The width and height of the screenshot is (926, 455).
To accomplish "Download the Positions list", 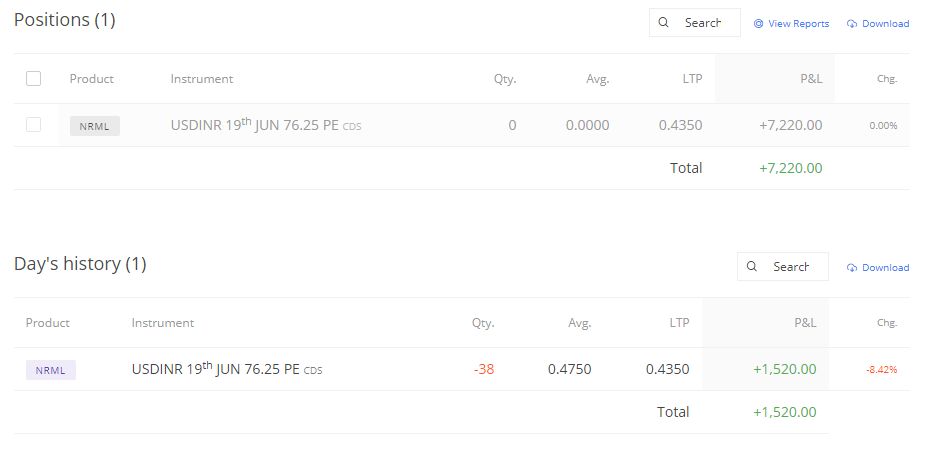I will 885,24.
